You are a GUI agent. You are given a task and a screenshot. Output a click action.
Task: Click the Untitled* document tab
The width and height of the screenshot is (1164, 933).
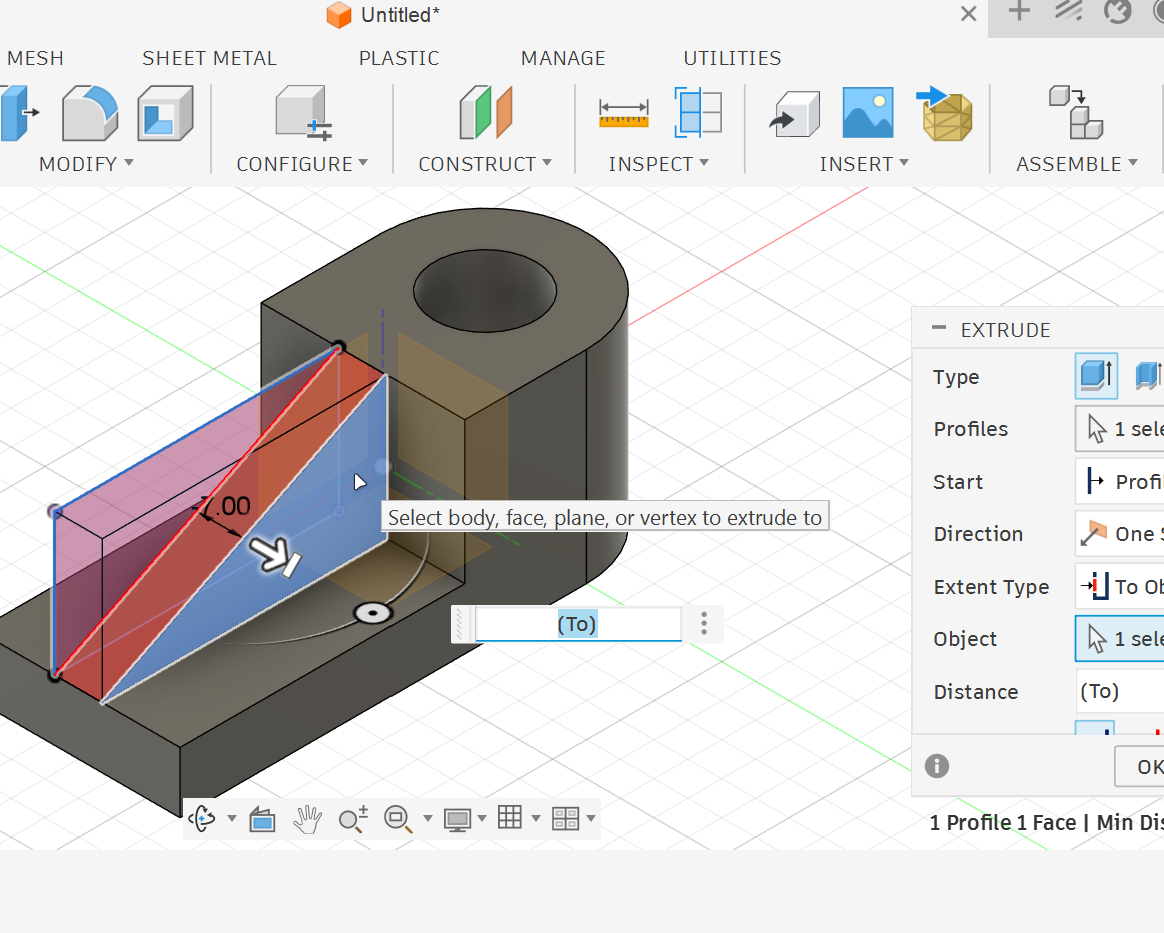click(400, 15)
